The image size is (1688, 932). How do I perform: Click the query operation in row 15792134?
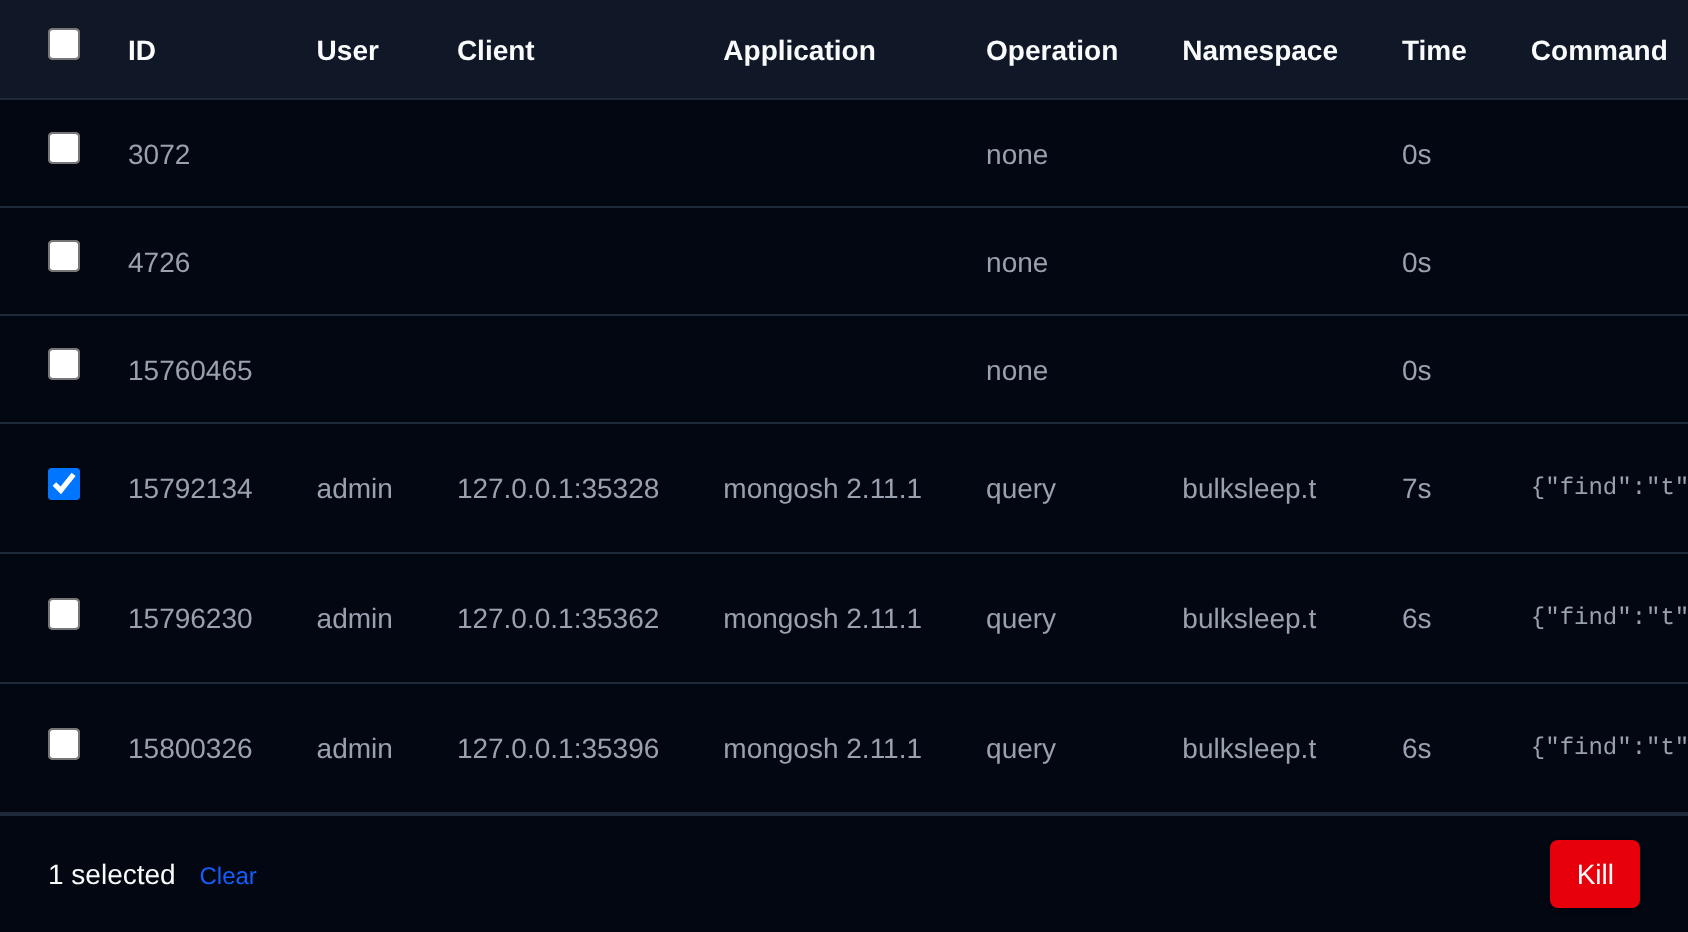(x=1021, y=489)
